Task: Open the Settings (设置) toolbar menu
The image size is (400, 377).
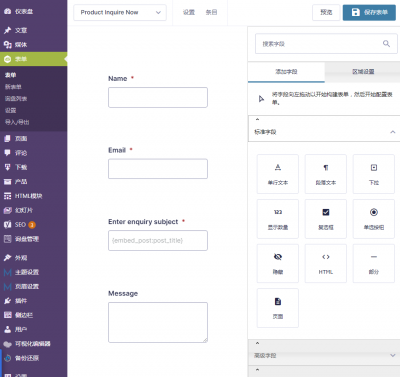Action: 189,12
